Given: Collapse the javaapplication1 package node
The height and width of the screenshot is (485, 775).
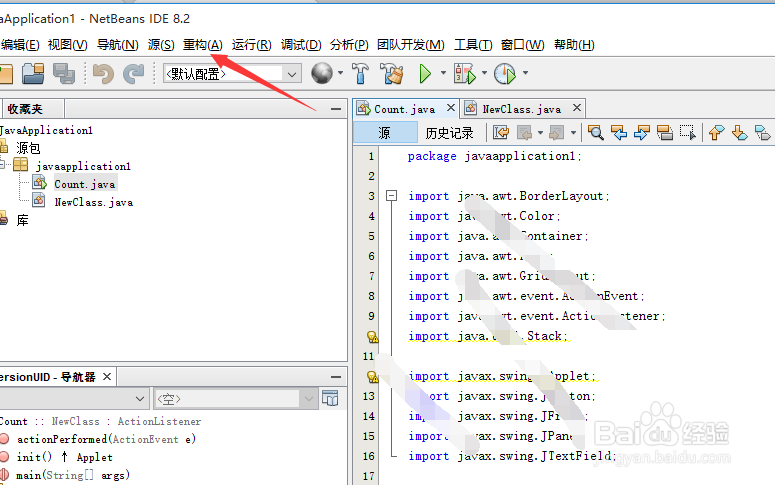Looking at the screenshot, I should [x=2, y=164].
